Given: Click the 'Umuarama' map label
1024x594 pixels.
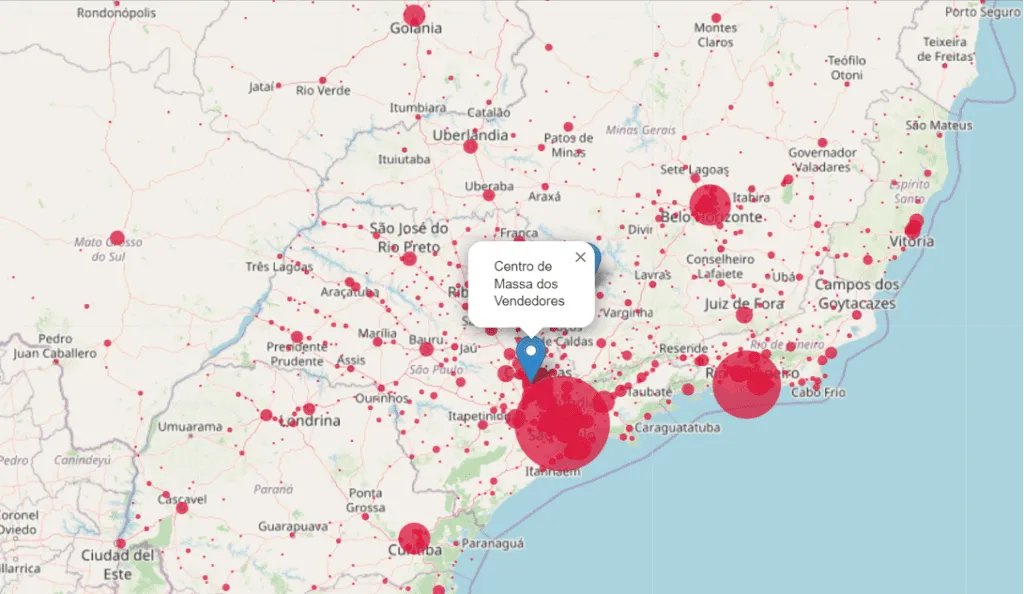Looking at the screenshot, I should coord(190,427).
